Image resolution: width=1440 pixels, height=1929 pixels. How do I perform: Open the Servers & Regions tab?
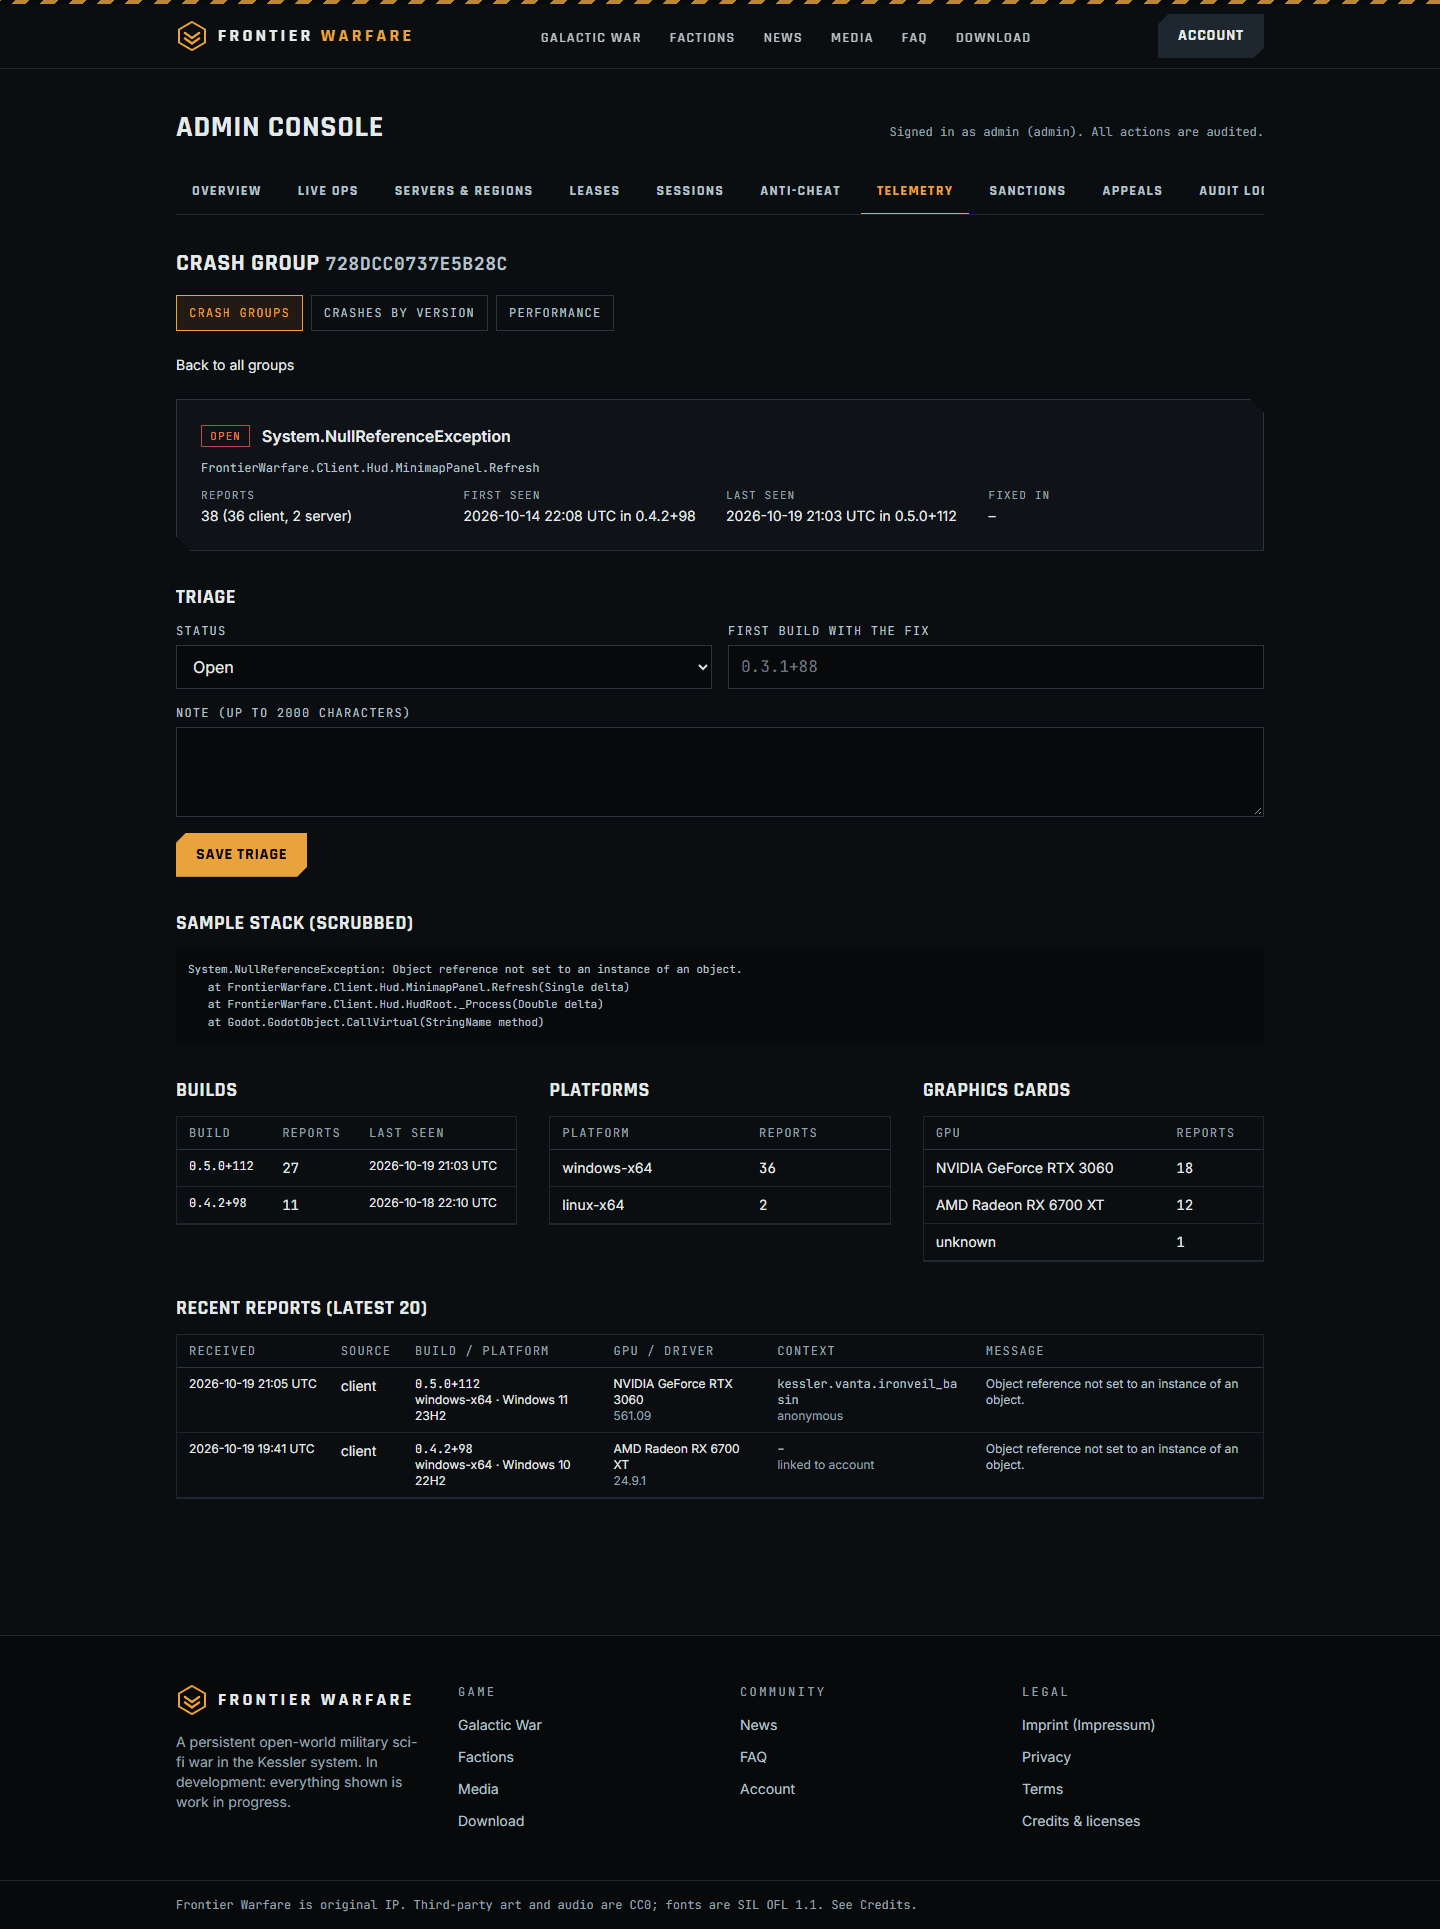(463, 191)
